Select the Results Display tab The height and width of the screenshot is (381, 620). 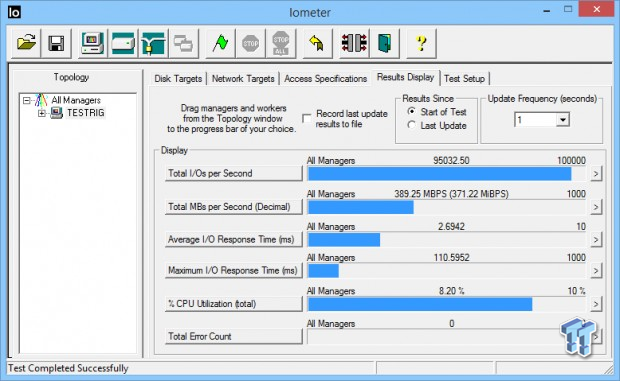coord(405,77)
